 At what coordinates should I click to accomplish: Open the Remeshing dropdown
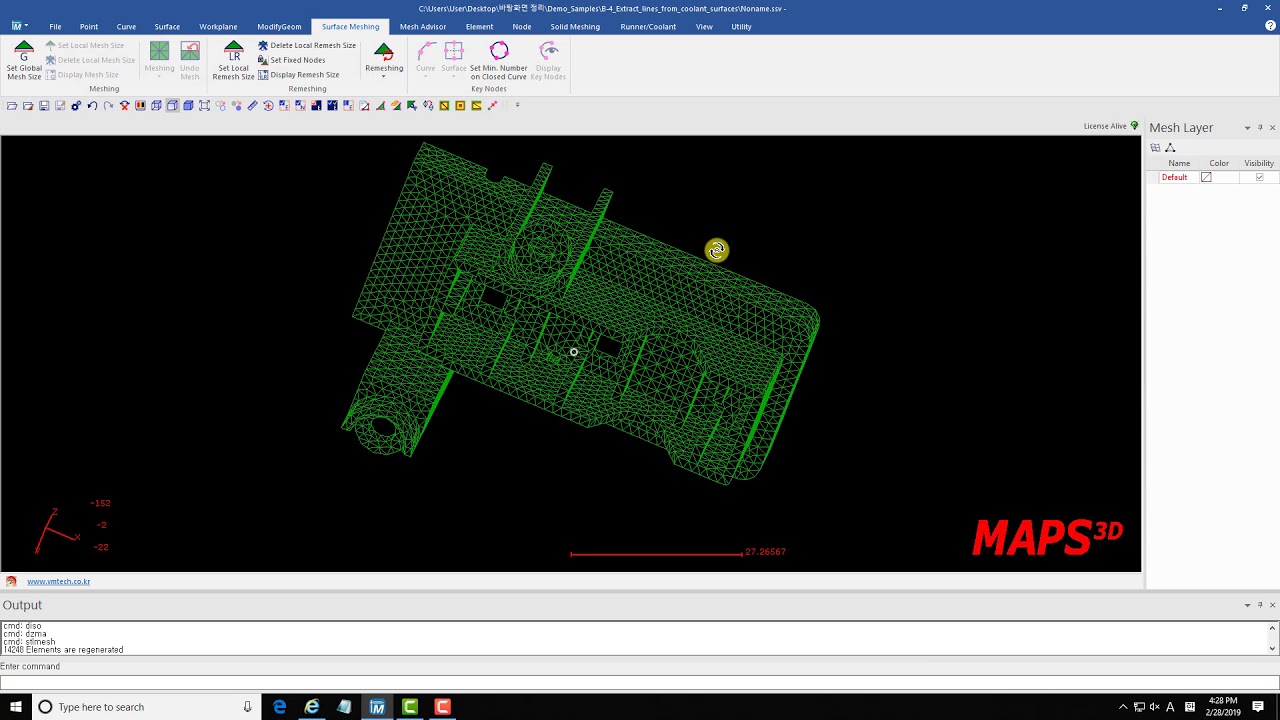click(384, 60)
